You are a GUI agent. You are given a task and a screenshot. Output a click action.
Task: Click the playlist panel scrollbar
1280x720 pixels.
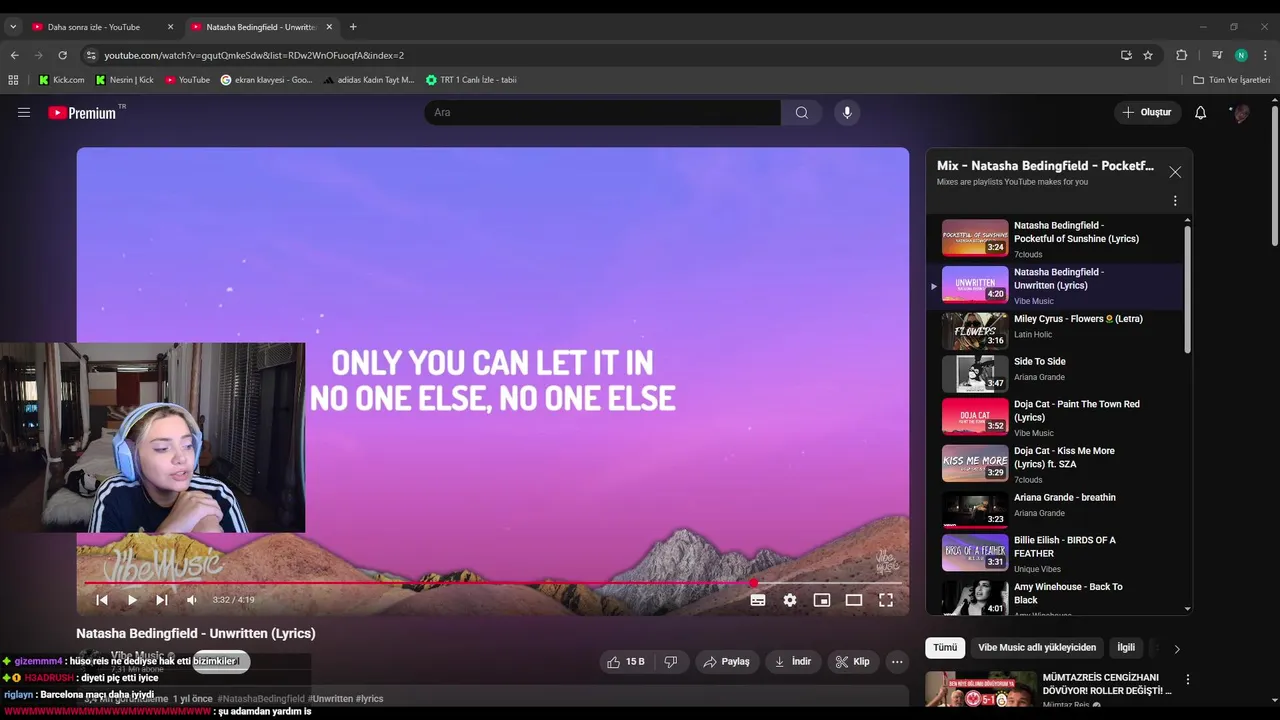1188,288
